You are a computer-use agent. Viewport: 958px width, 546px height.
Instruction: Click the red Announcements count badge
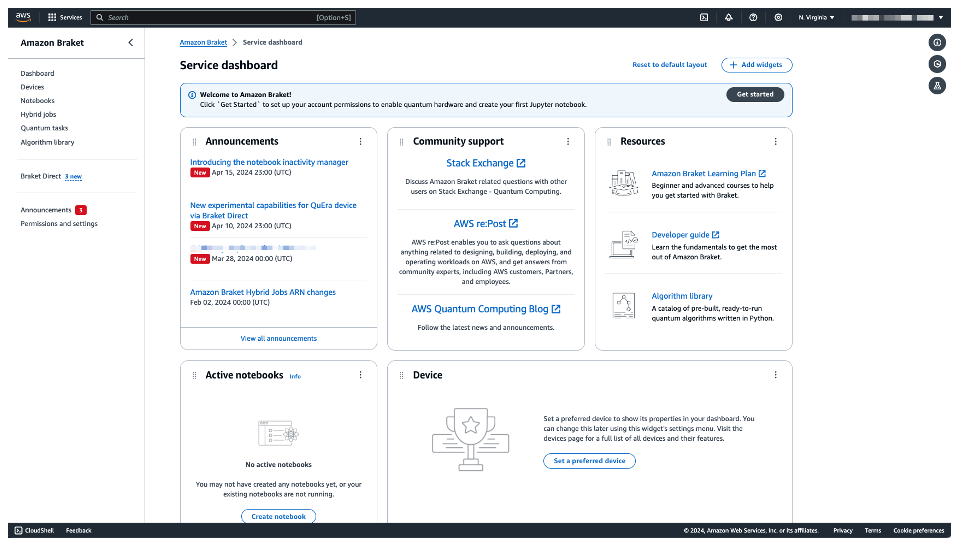pos(81,210)
